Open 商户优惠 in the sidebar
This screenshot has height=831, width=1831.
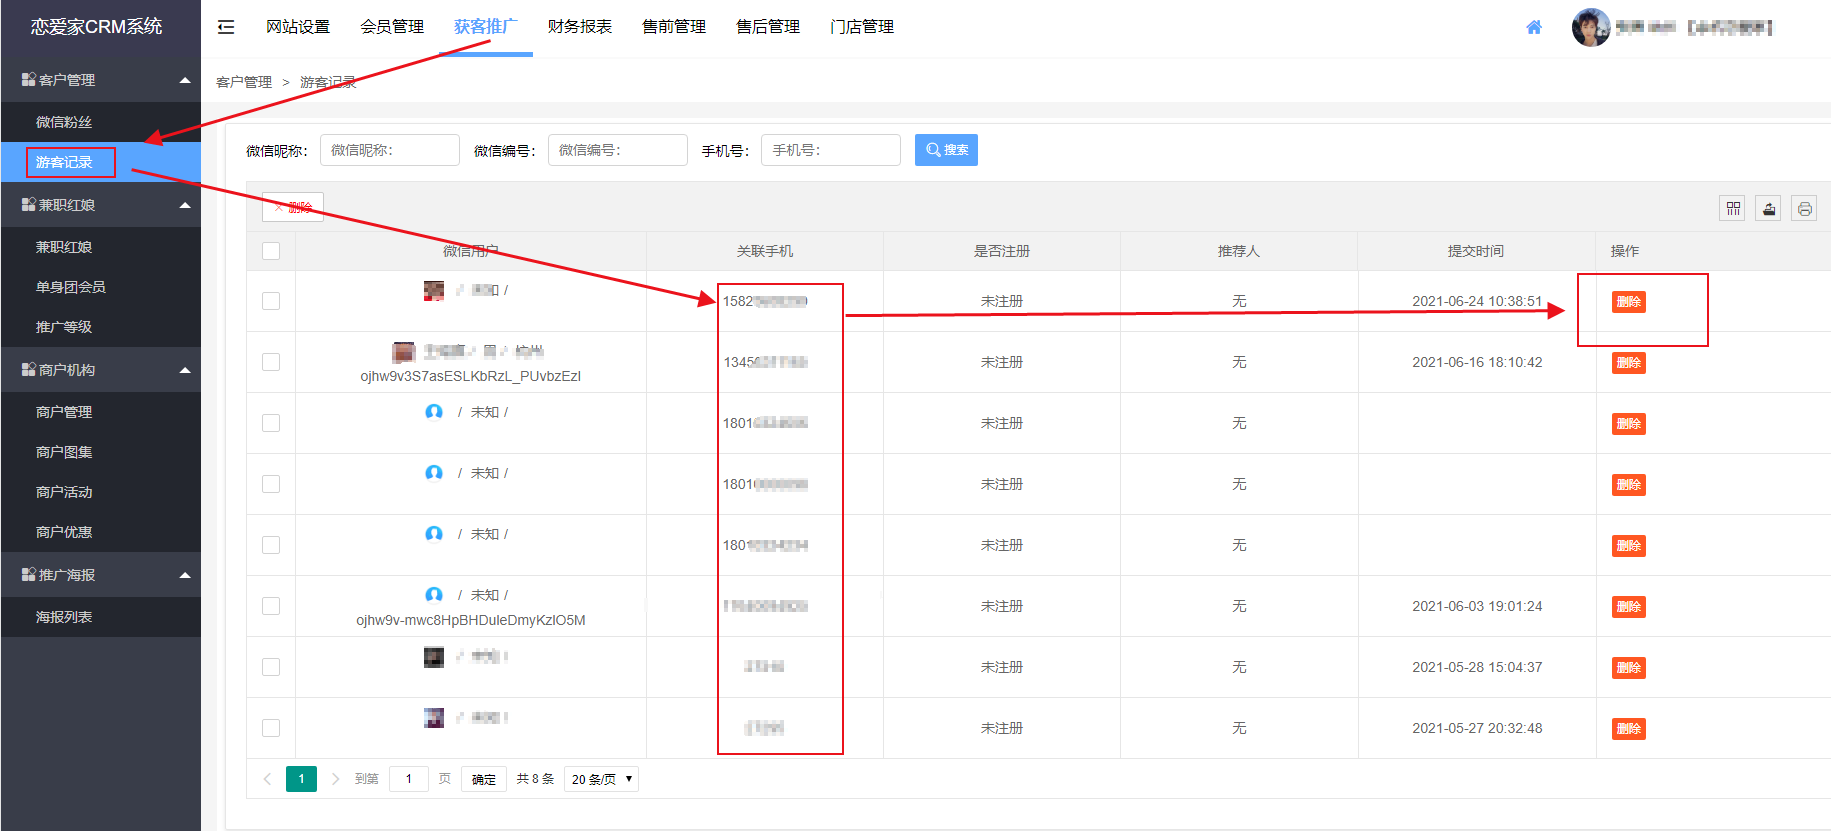pos(64,532)
